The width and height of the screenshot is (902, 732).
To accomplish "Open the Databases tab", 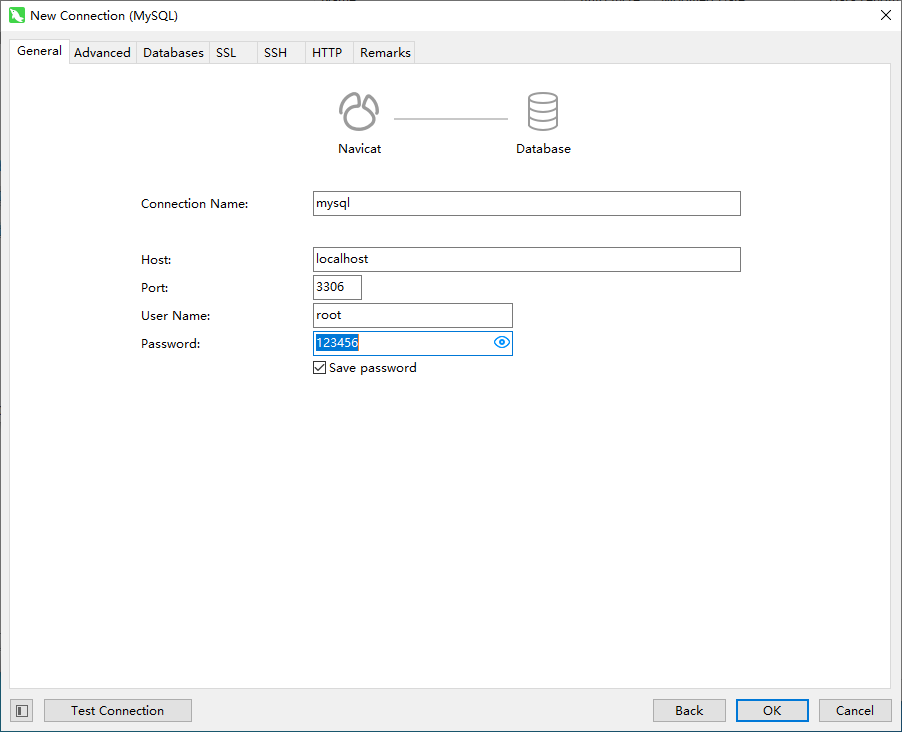I will tap(173, 52).
